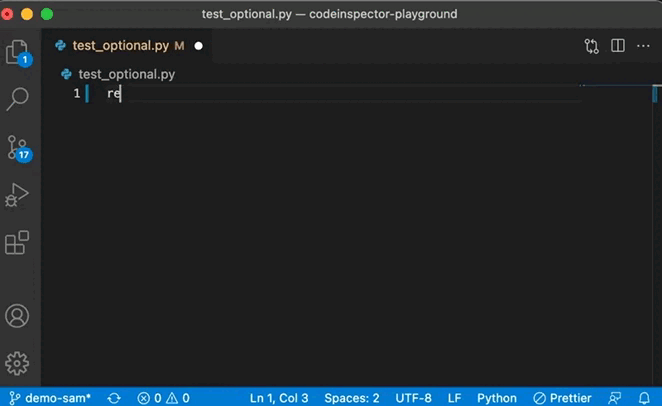This screenshot has width=662, height=406.
Task: Open the Extensions view icon
Action: 18,242
